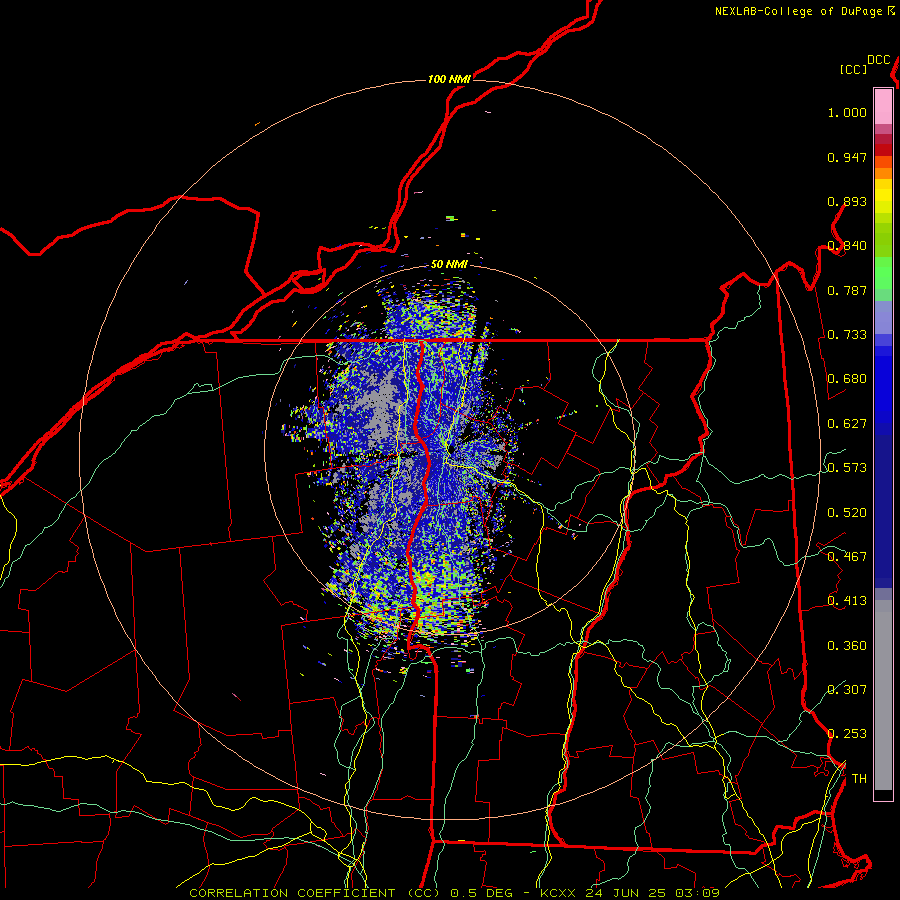Click the 0.627 colorbar value
Viewport: 900px width, 900px height.
[x=847, y=424]
